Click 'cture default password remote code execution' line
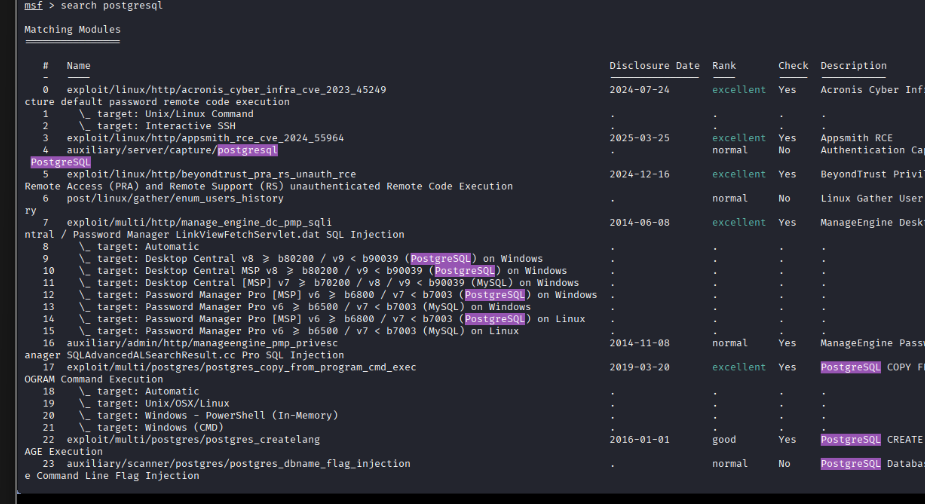This screenshot has width=925, height=504. click(x=157, y=102)
